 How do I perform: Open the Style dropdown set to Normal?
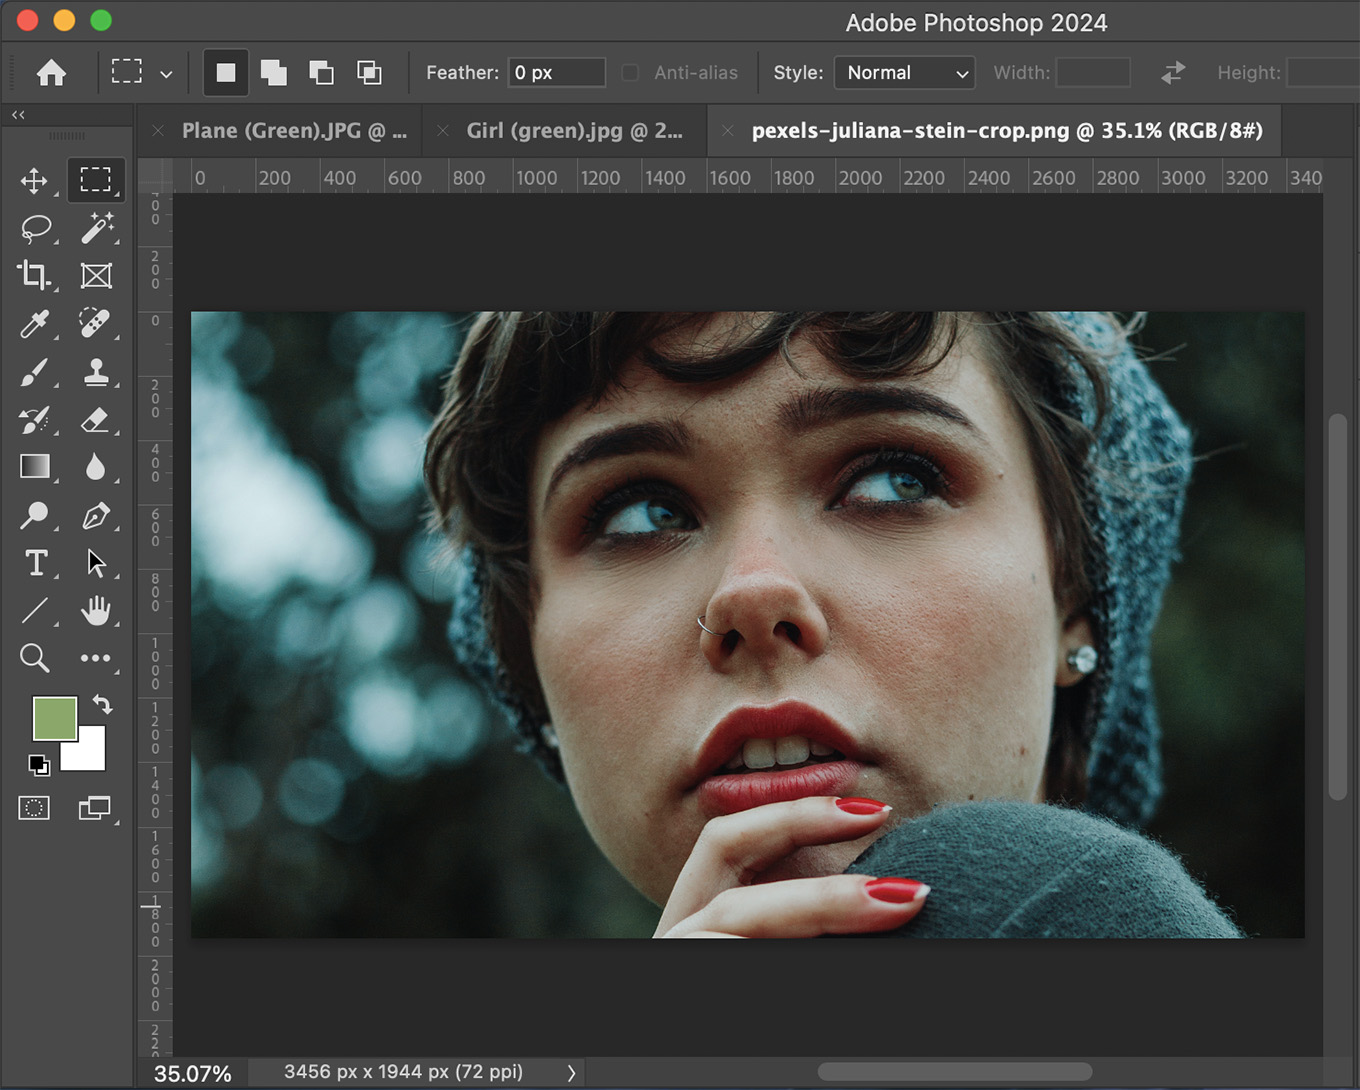click(x=904, y=73)
